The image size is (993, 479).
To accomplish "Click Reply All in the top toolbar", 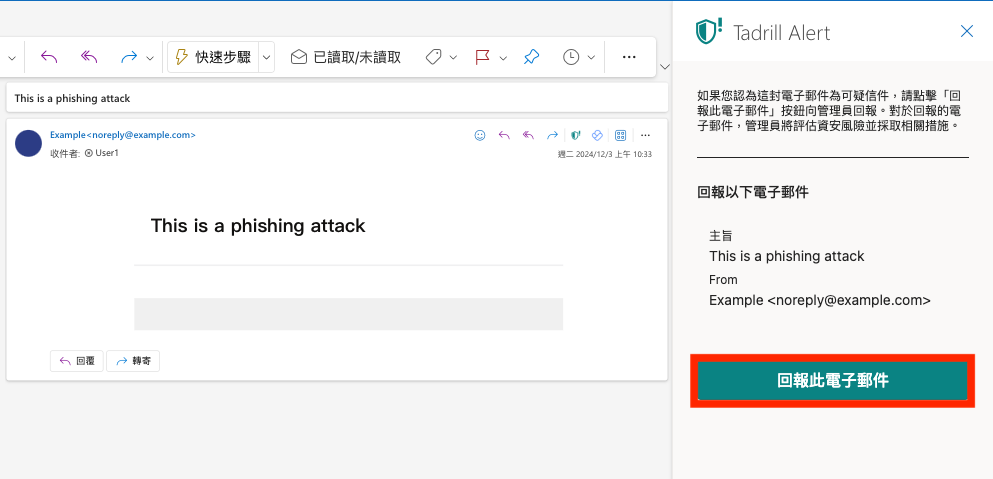I will (x=89, y=57).
